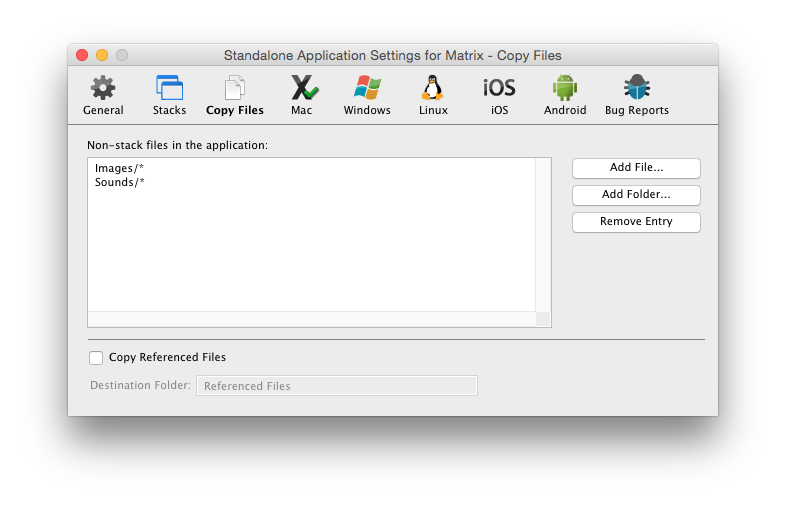Open Linux penguin settings icon
Screen dimensions: 786x508
point(433,88)
